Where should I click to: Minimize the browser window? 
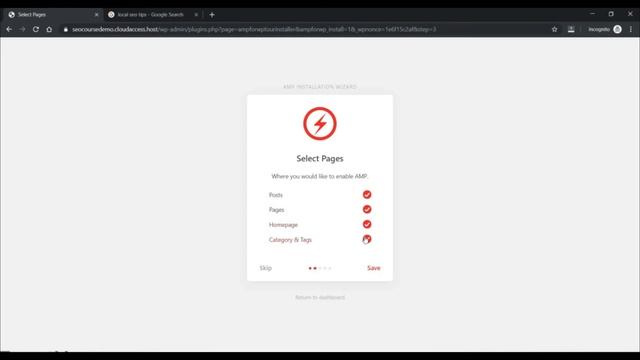(592, 14)
